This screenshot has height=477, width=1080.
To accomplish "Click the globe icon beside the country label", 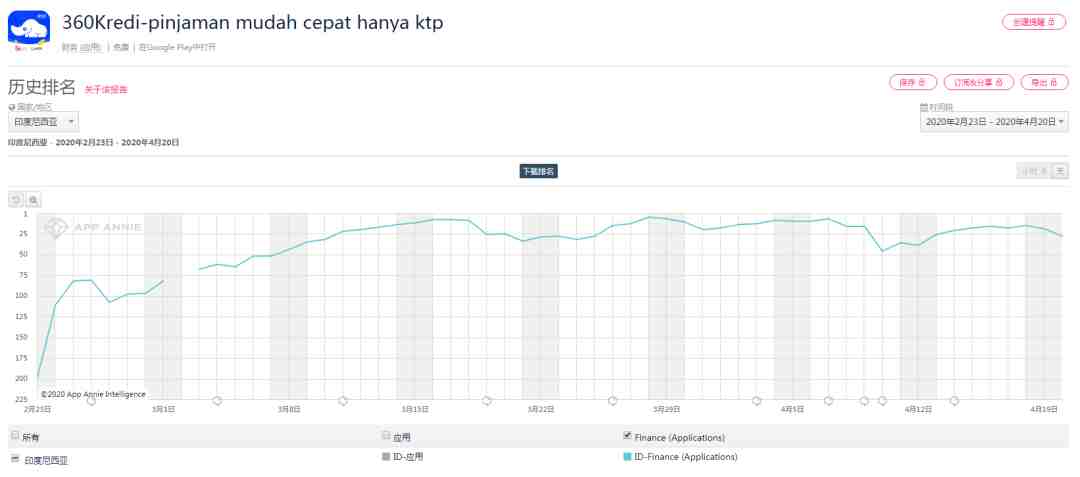I will [x=12, y=106].
